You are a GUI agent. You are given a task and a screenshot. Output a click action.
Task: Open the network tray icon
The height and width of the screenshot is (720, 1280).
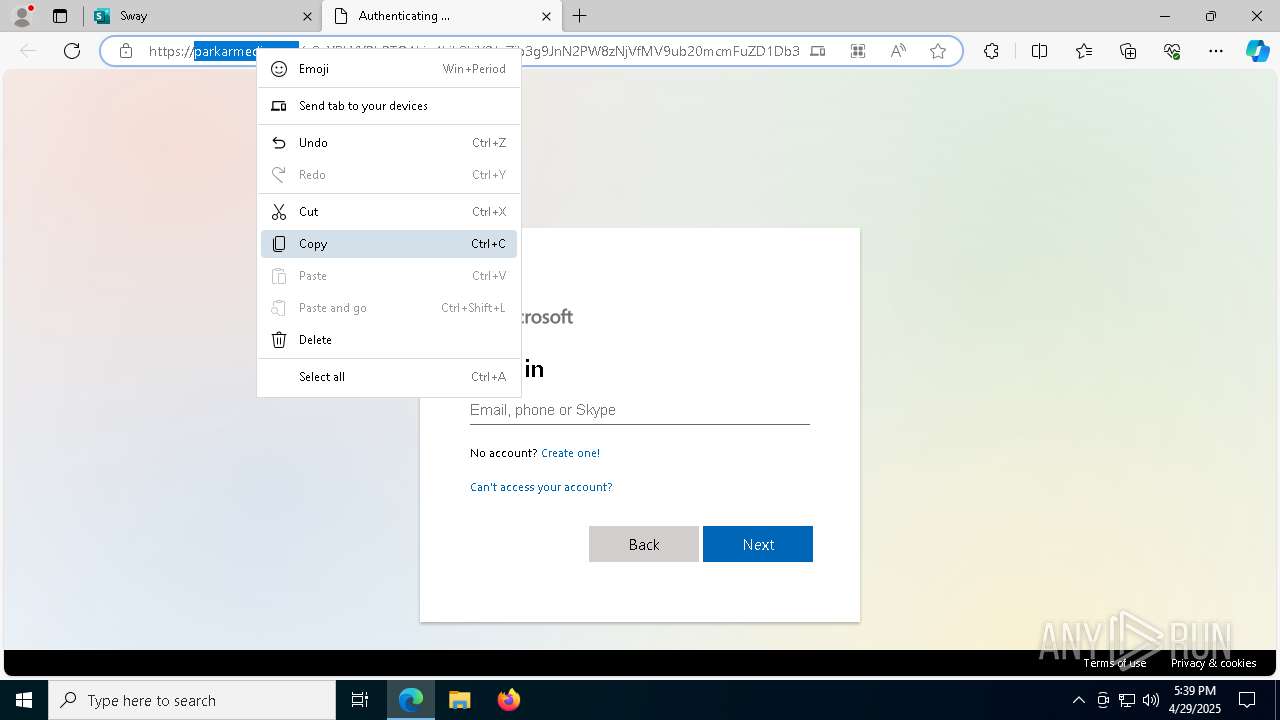(x=1127, y=700)
